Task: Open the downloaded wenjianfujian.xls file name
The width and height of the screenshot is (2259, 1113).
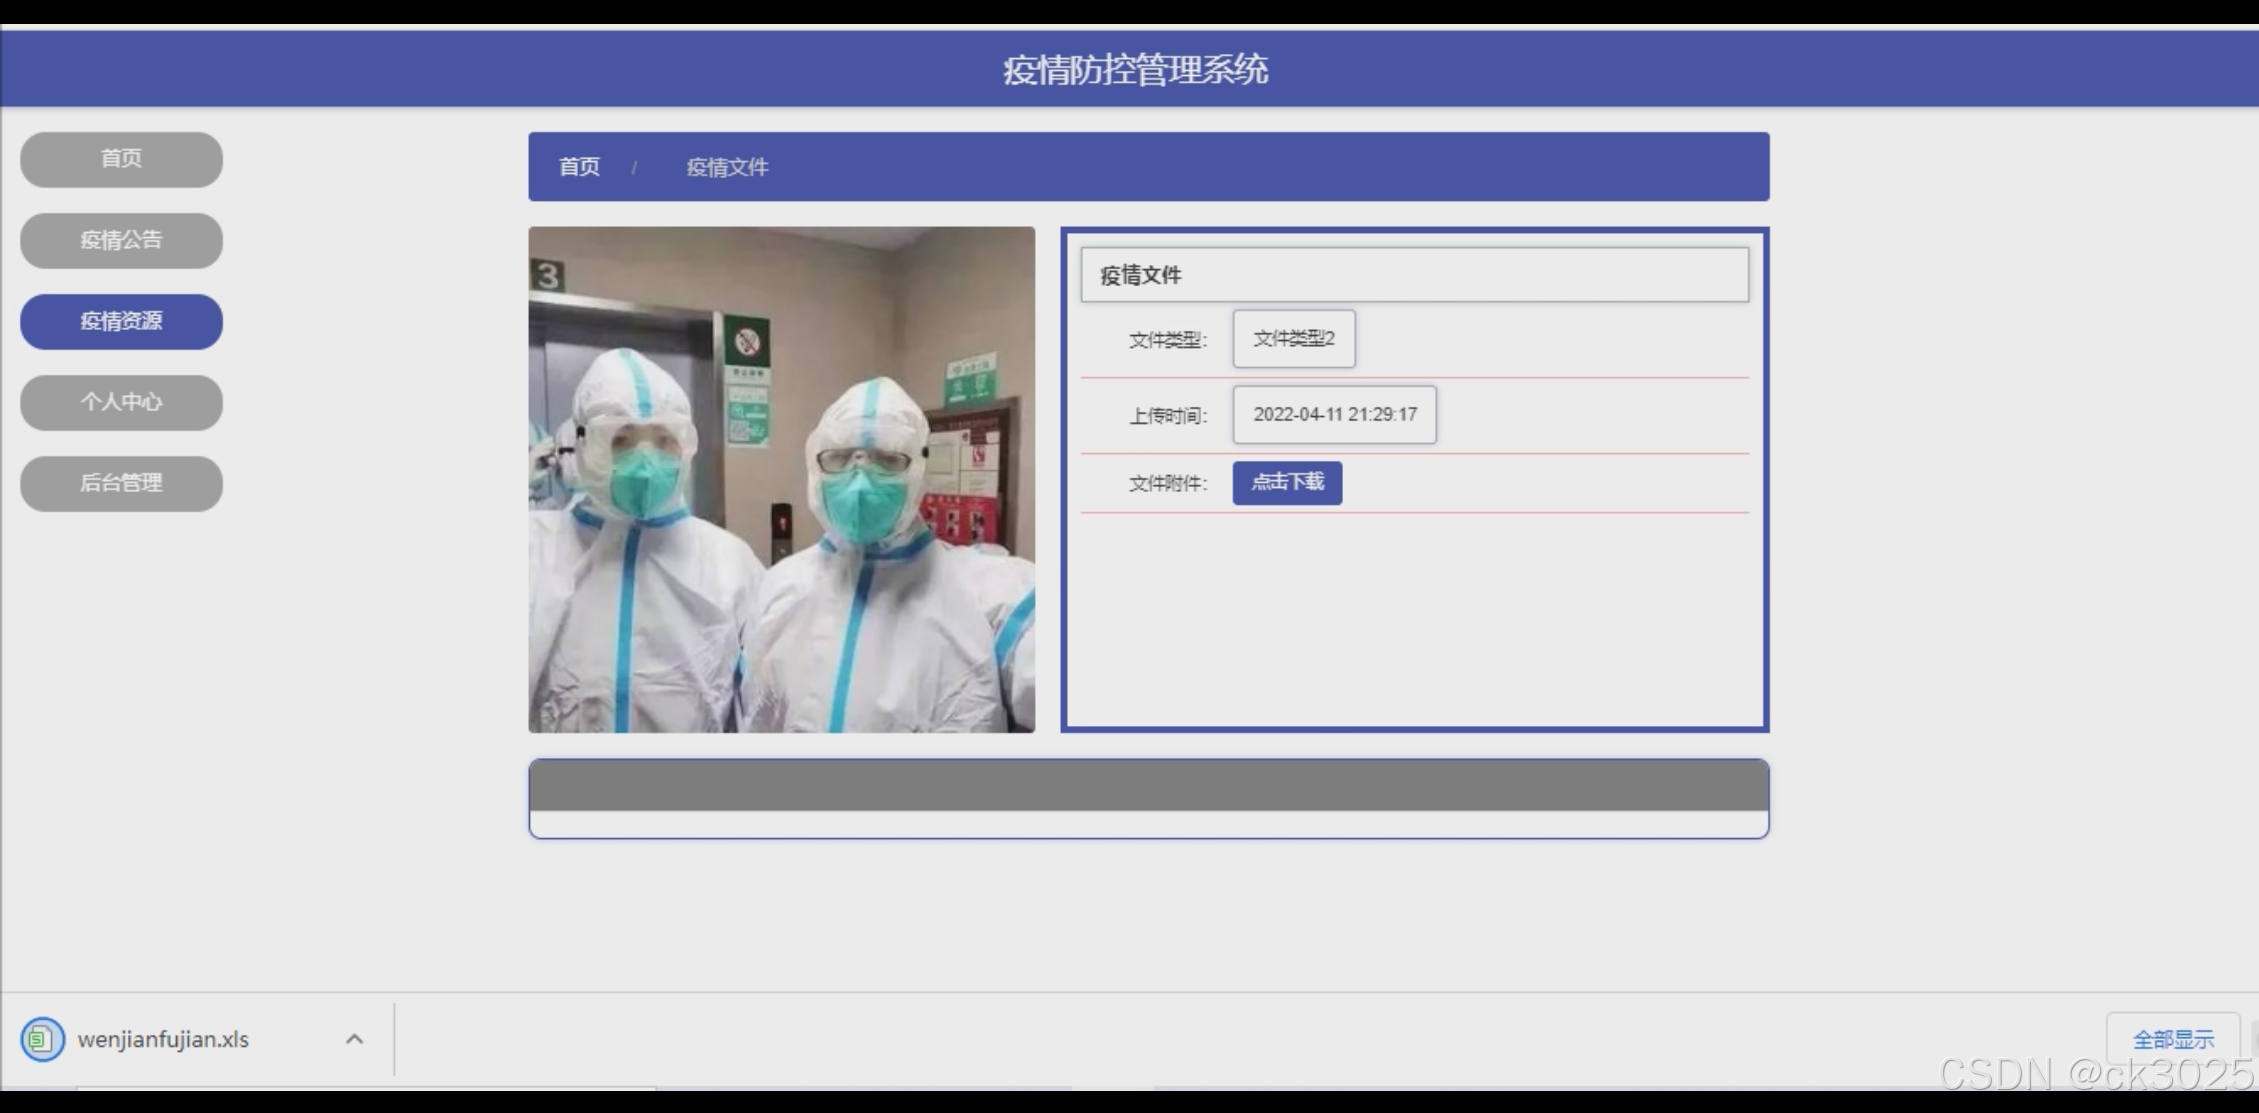Action: pos(163,1039)
